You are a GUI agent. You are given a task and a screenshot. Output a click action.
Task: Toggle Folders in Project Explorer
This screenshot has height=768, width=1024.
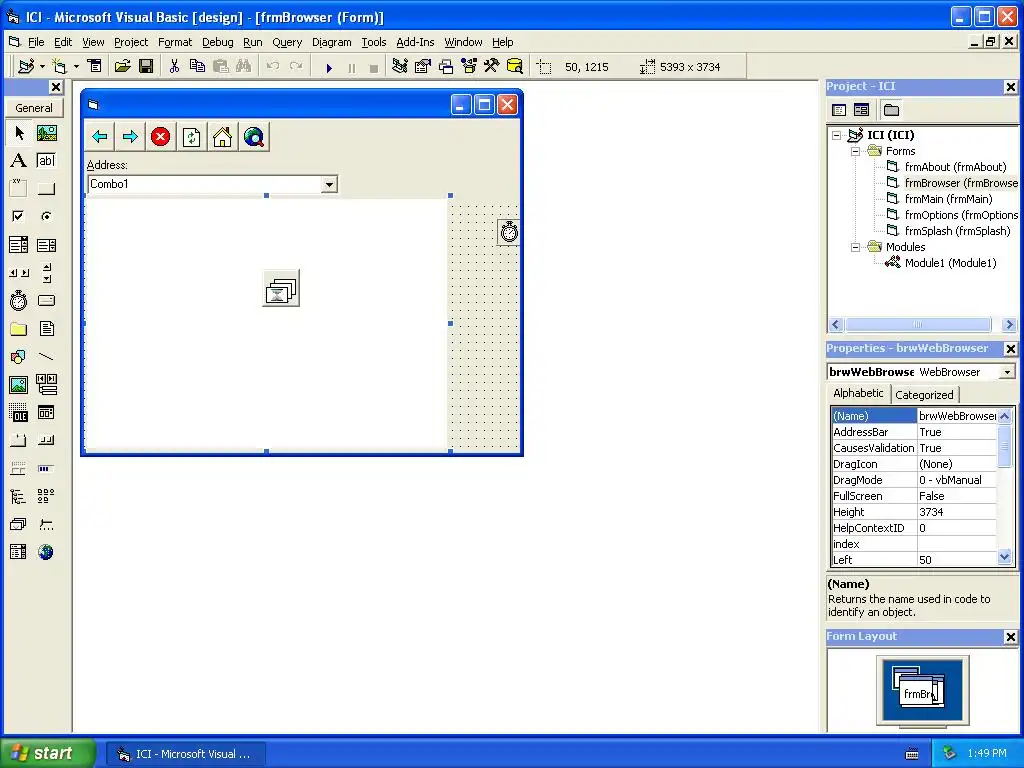[891, 110]
